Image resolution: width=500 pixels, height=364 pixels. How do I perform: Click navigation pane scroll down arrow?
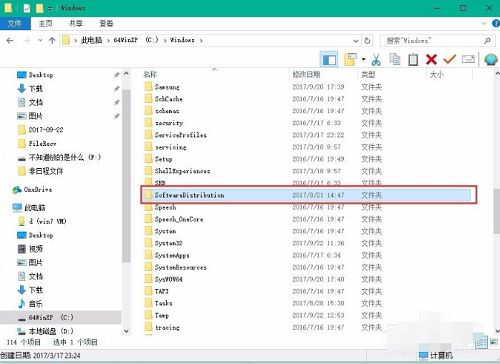point(126,331)
